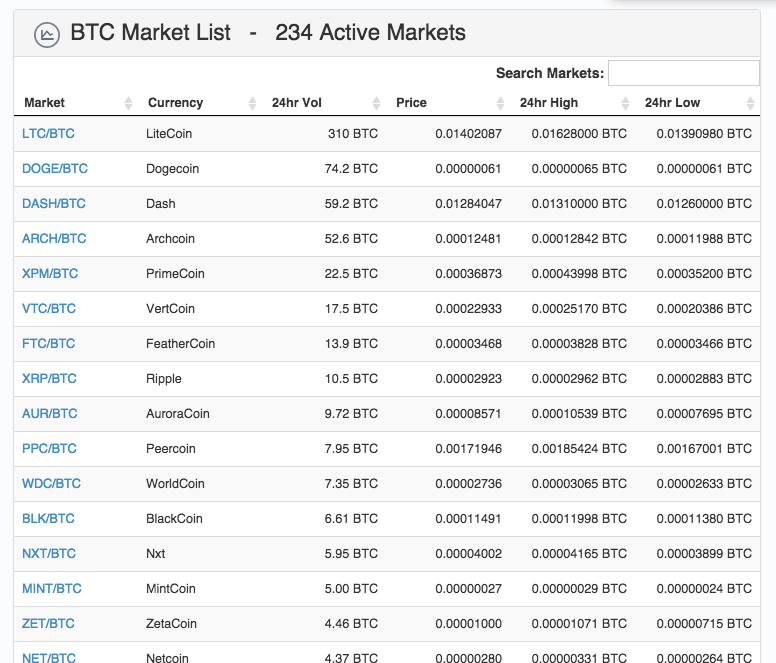The height and width of the screenshot is (663, 776).
Task: Open the WDC/BTC market link
Action: (x=51, y=483)
